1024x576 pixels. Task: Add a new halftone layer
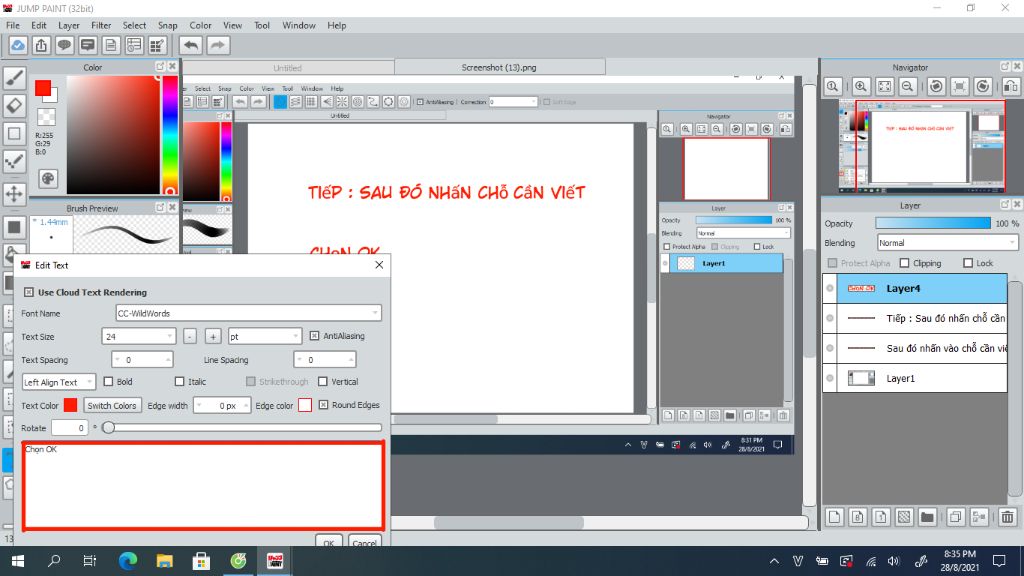904,517
